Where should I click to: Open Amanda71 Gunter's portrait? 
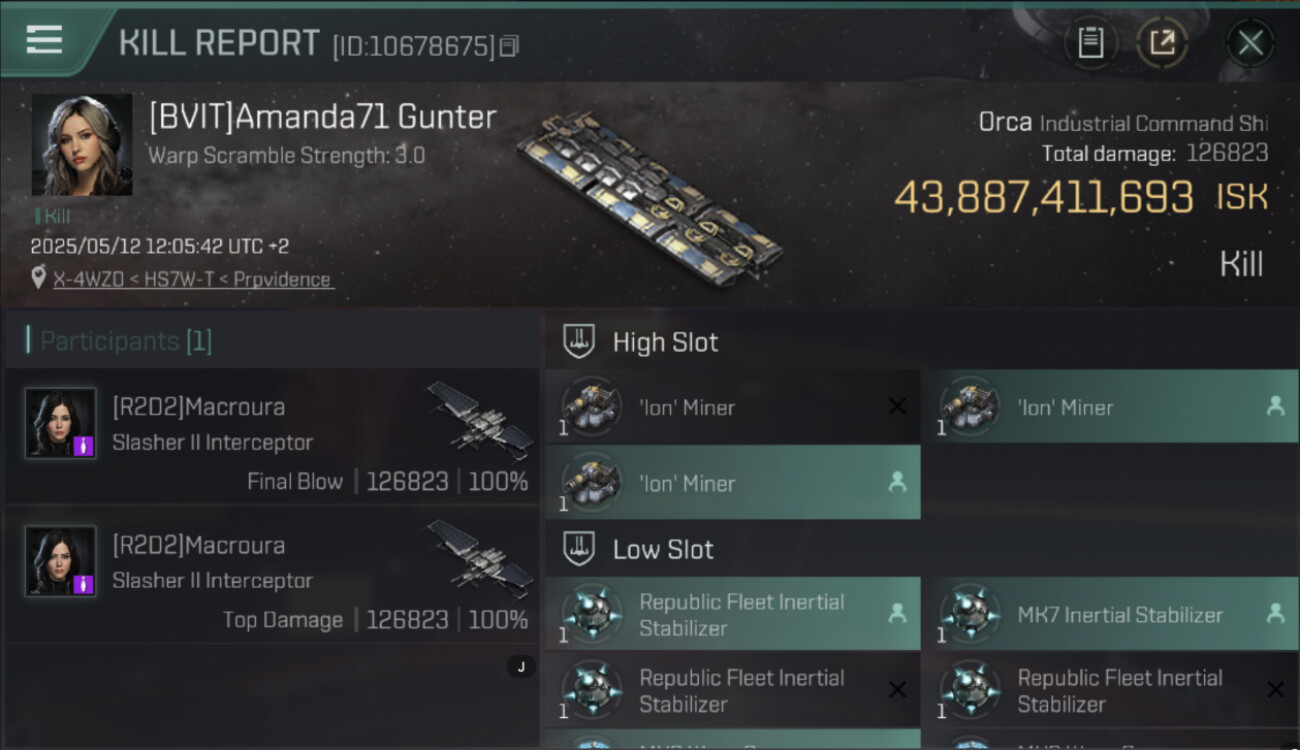tap(82, 146)
